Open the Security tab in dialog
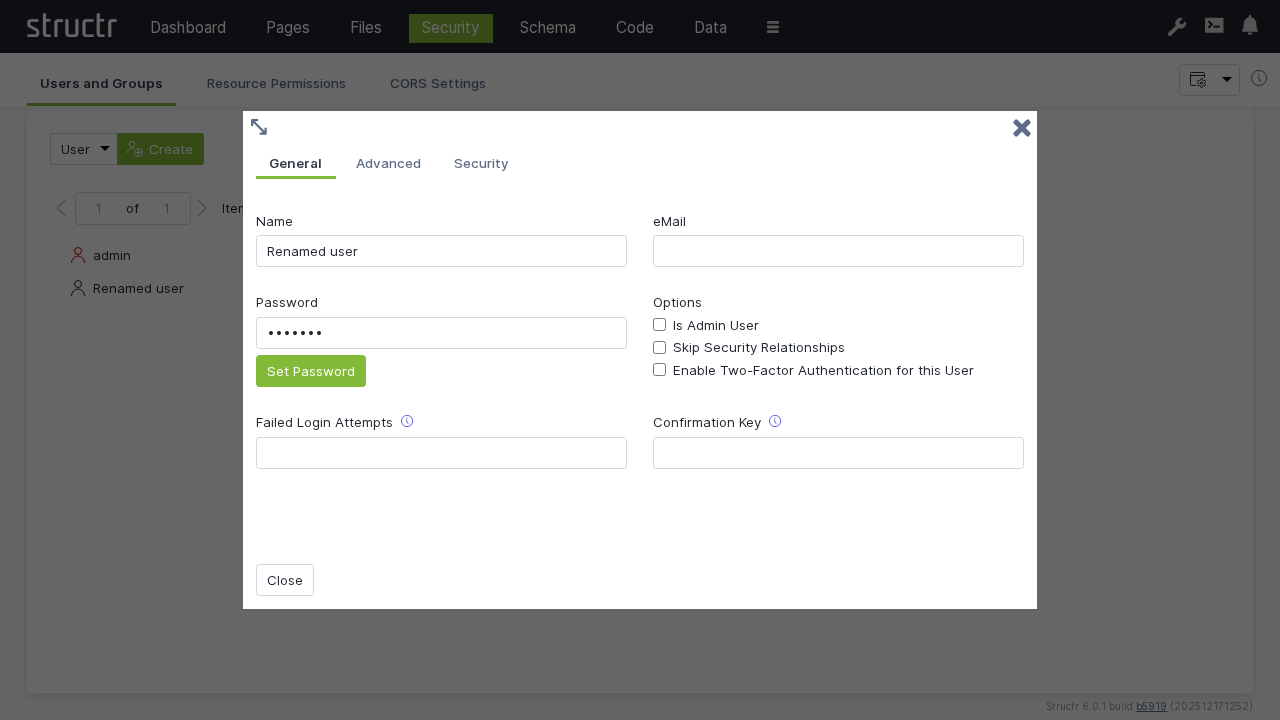This screenshot has height=720, width=1280. point(481,163)
